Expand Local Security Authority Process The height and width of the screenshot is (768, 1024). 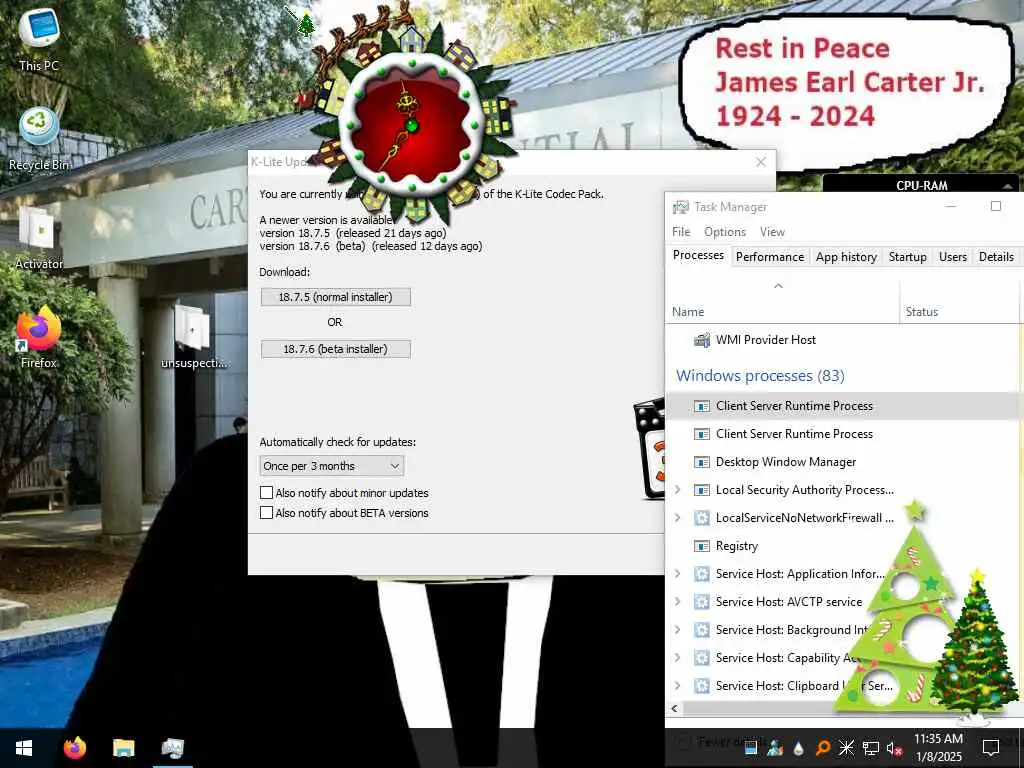coord(677,490)
